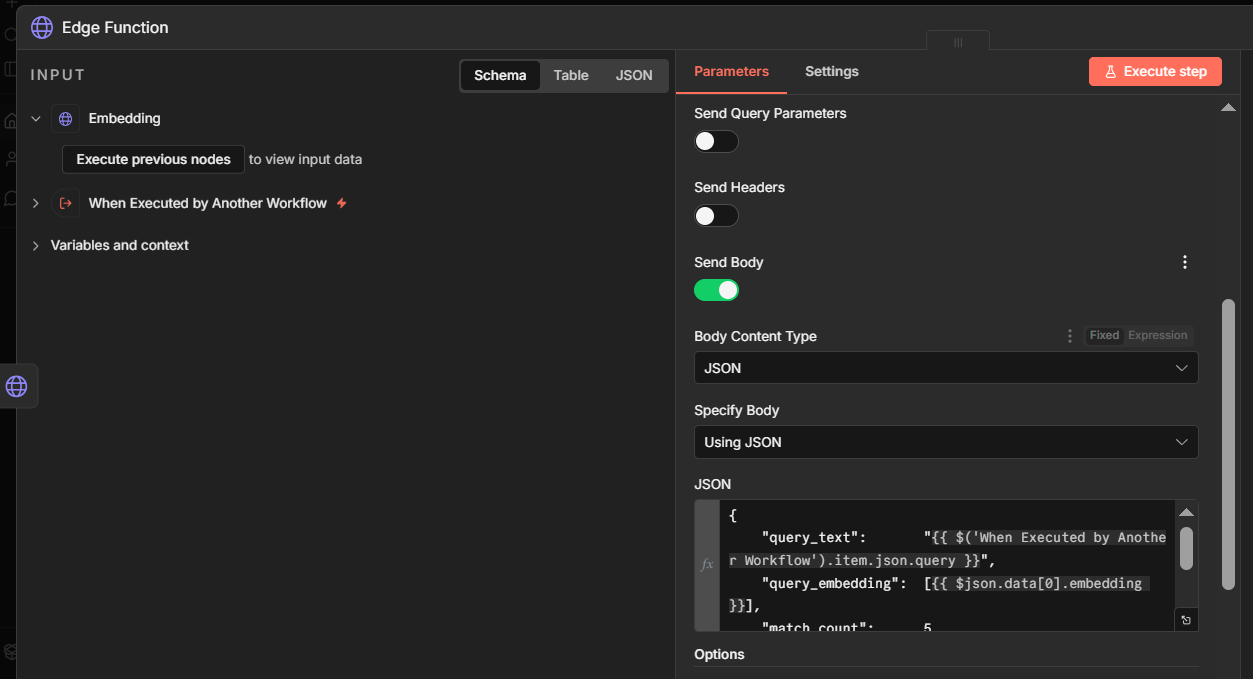Click Execute previous nodes button
Screen dimensions: 1253x679
tap(153, 160)
